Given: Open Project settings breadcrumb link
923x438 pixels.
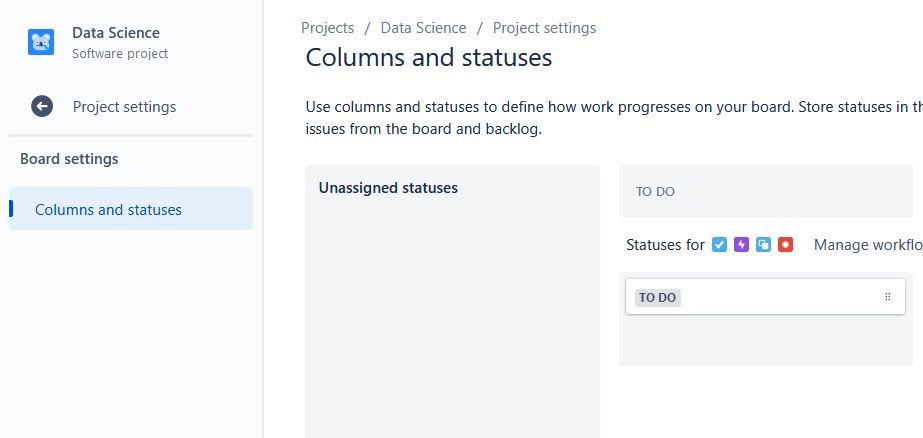Looking at the screenshot, I should pyautogui.click(x=544, y=28).
